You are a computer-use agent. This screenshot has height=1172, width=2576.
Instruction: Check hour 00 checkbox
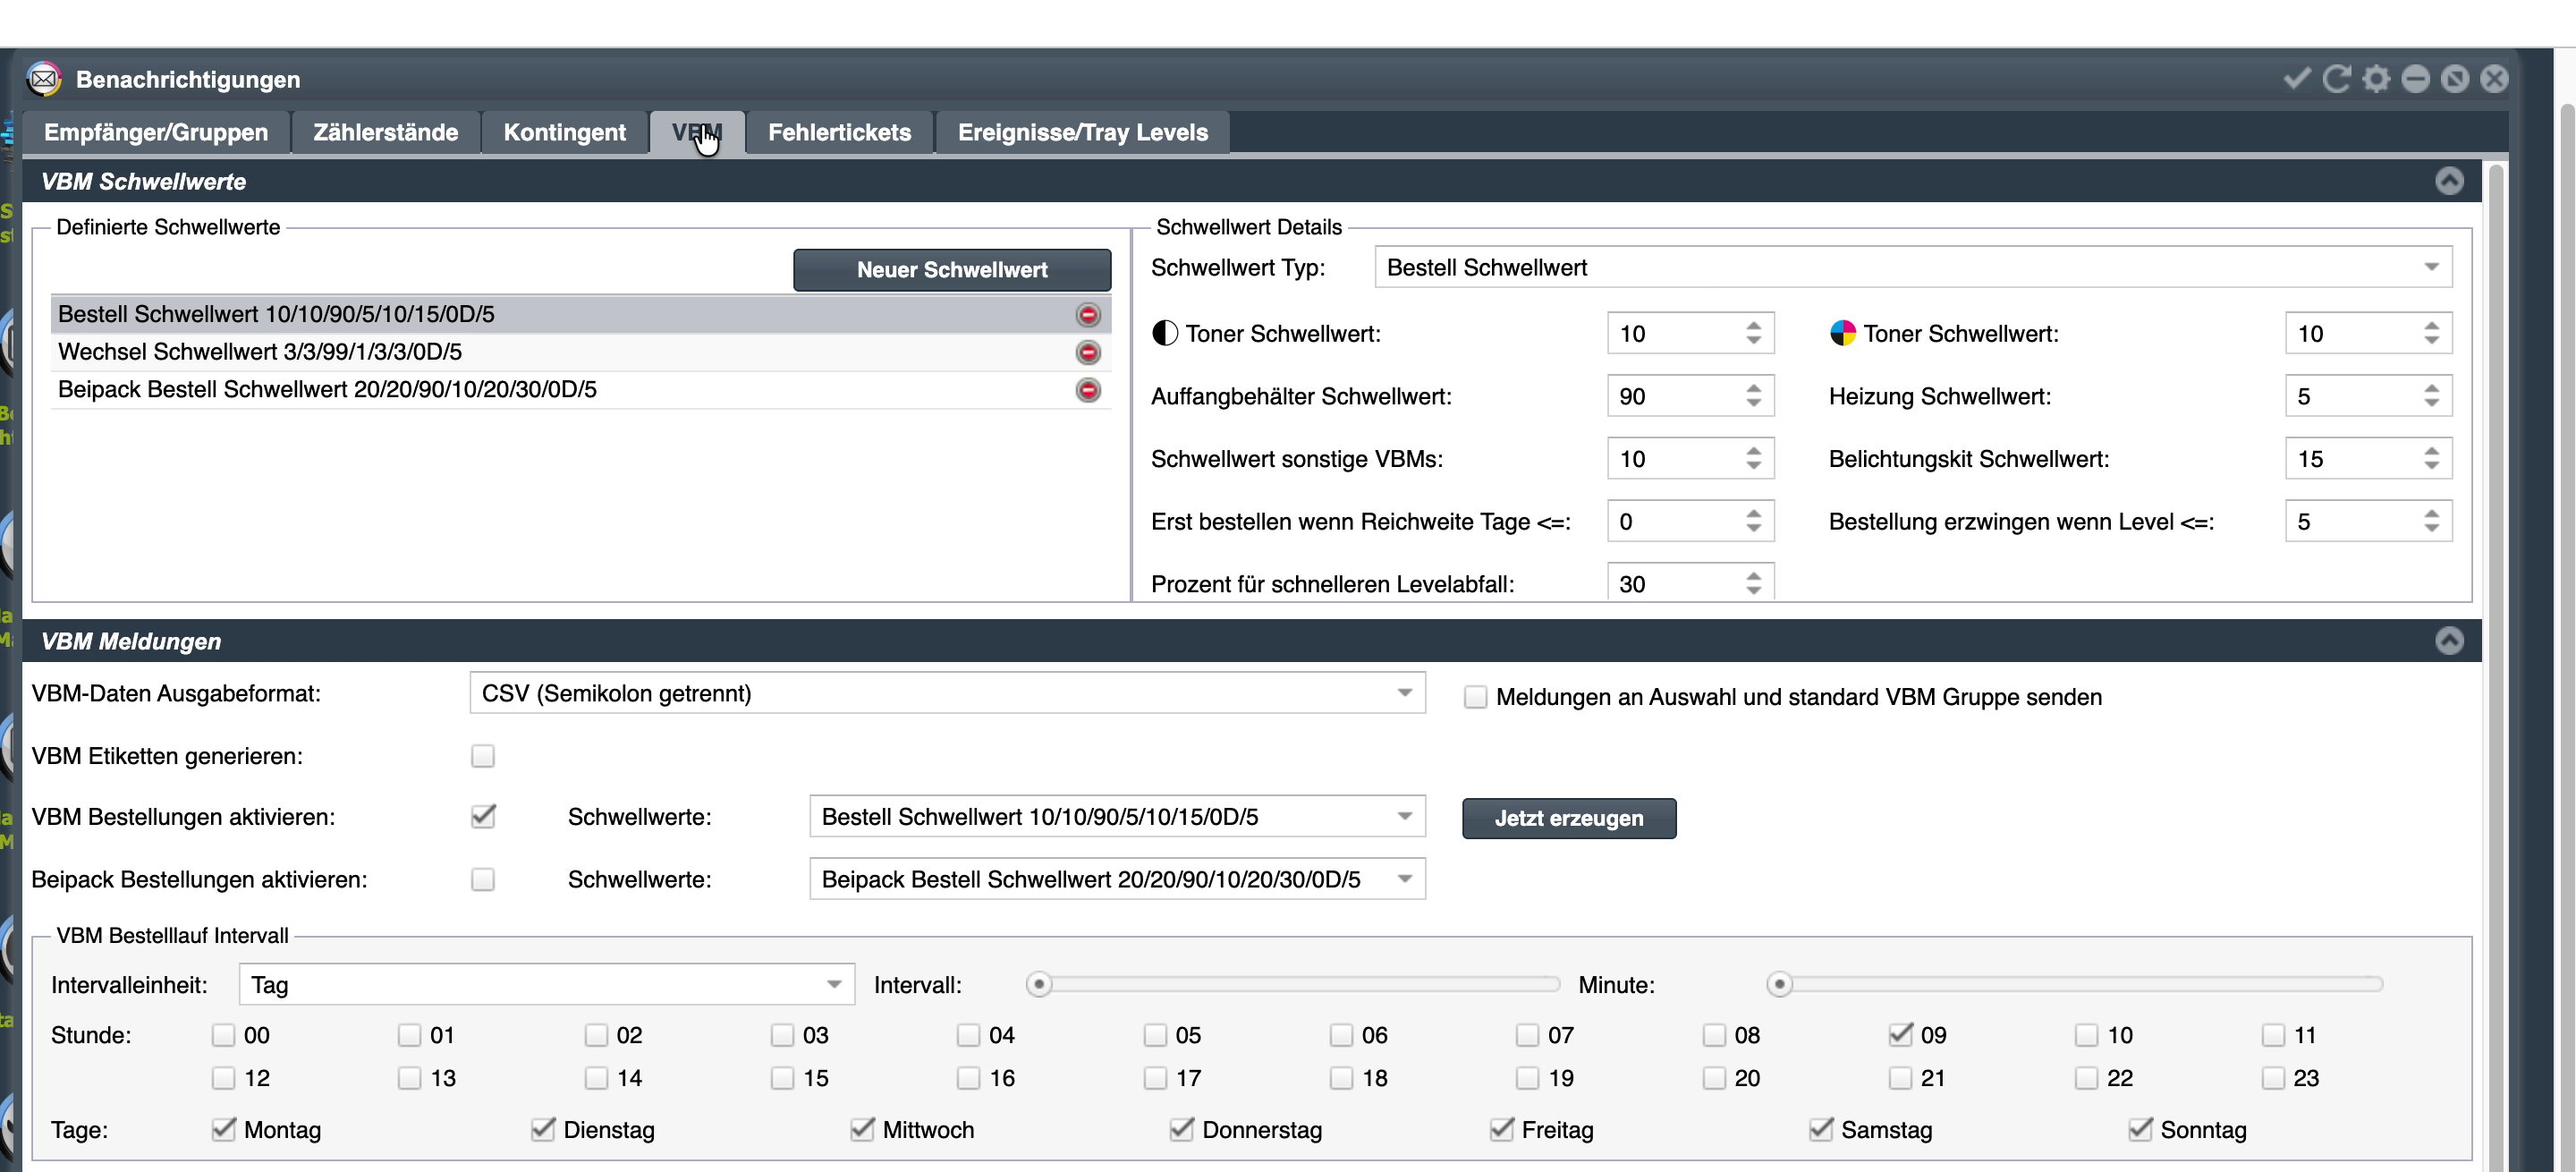[x=223, y=1035]
